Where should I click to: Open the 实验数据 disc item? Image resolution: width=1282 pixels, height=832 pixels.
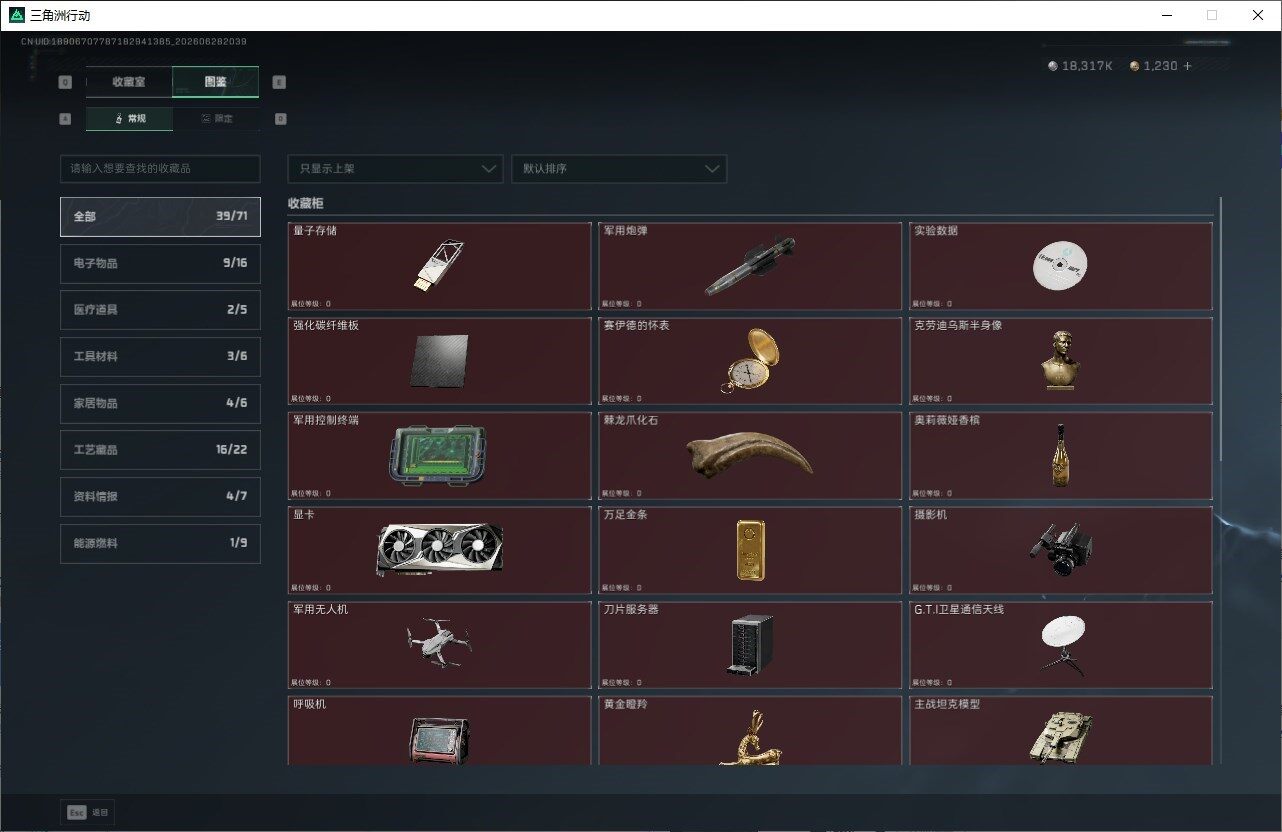point(1060,266)
